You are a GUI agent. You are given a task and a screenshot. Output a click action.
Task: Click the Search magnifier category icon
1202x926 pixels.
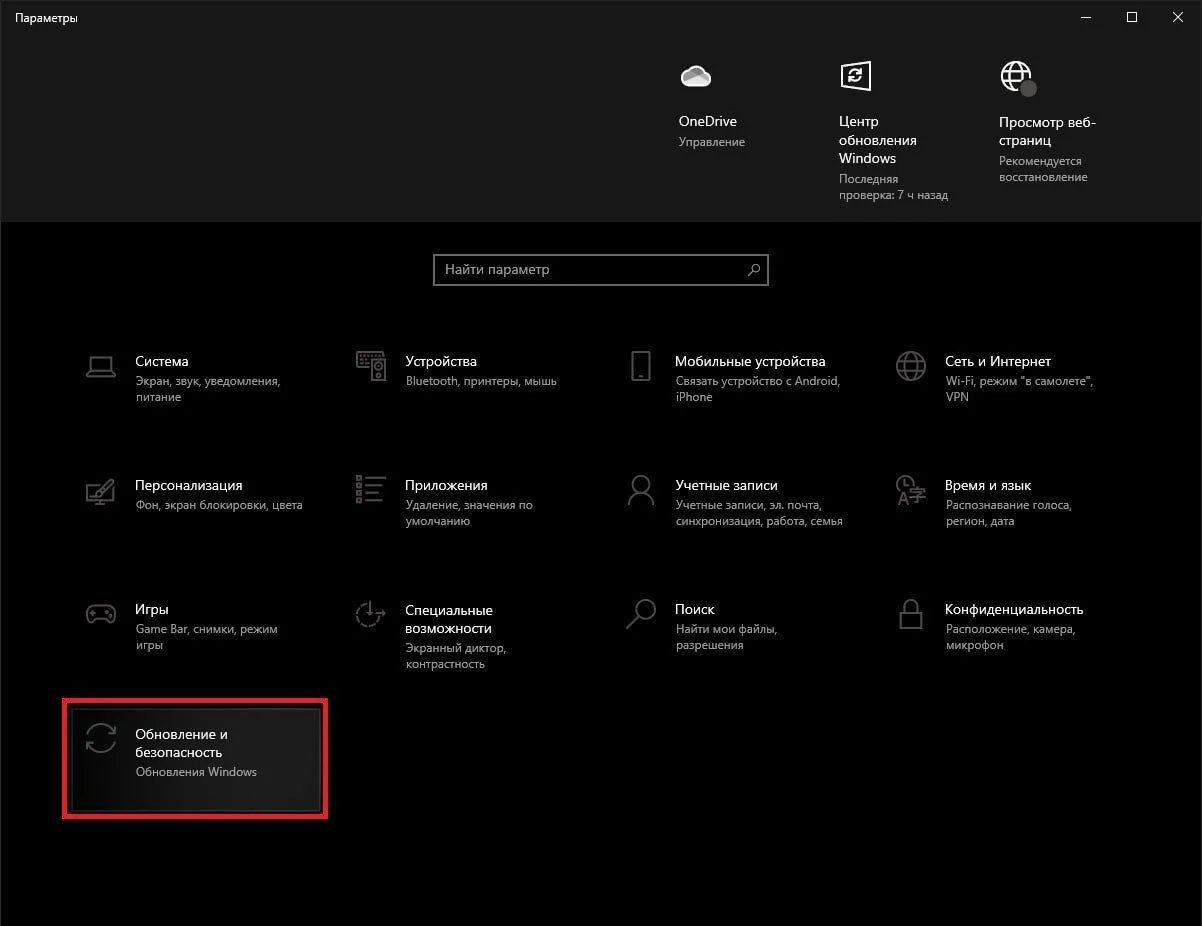(641, 614)
